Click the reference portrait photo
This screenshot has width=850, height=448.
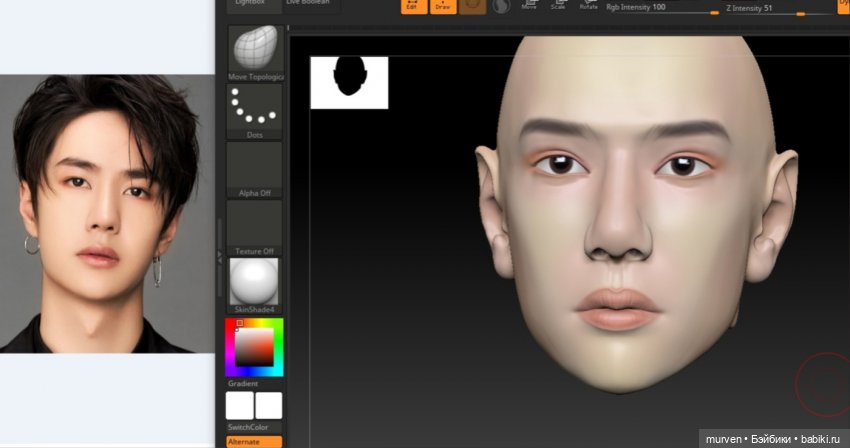click(107, 214)
